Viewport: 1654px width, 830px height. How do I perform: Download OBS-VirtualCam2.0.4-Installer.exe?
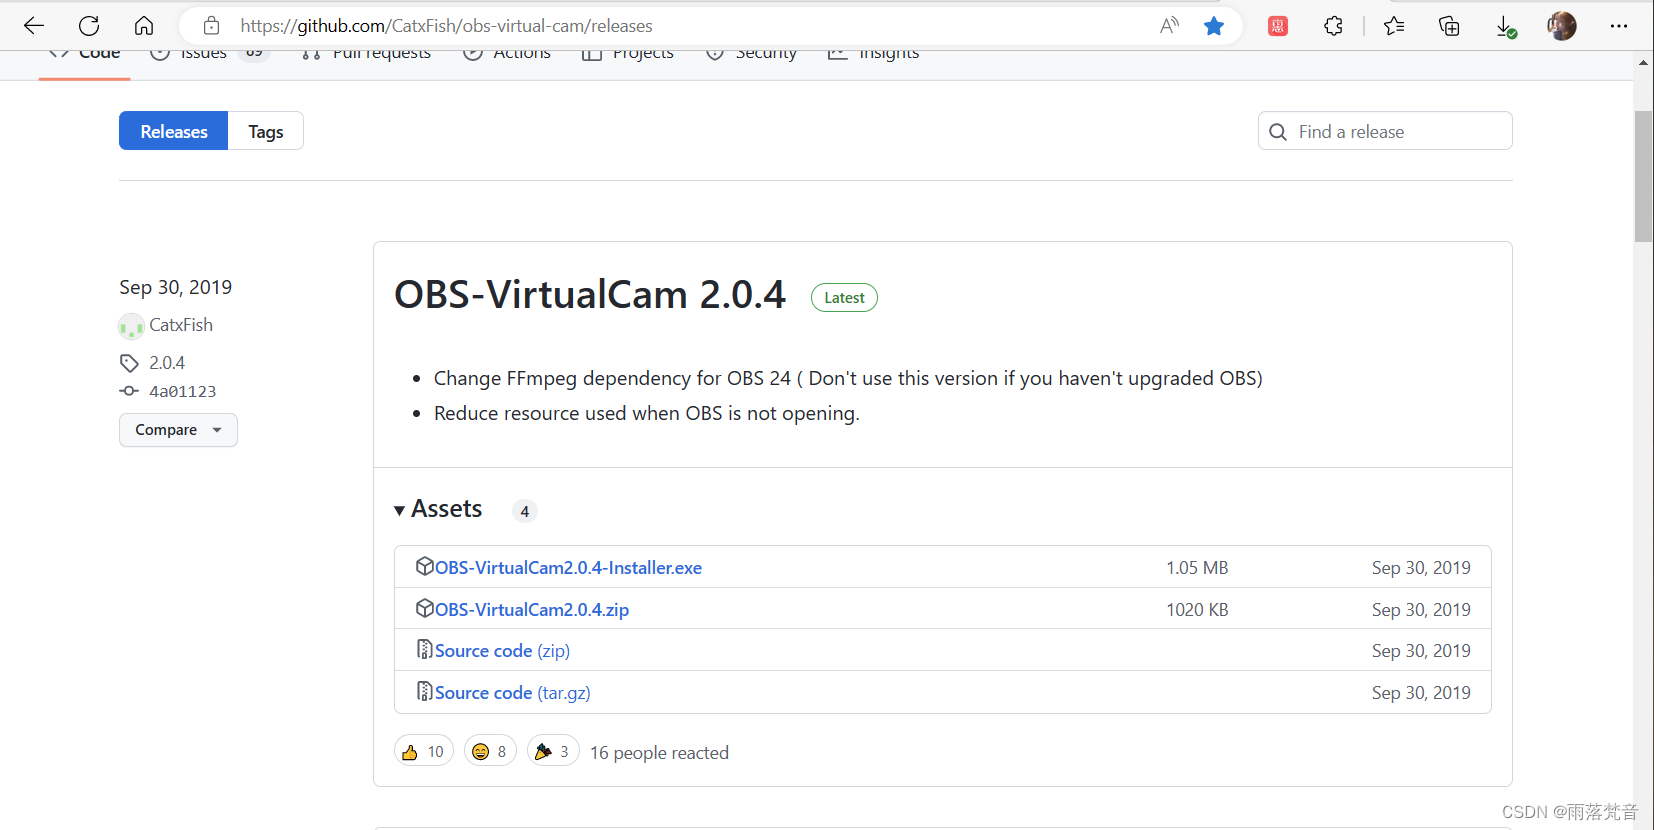568,567
